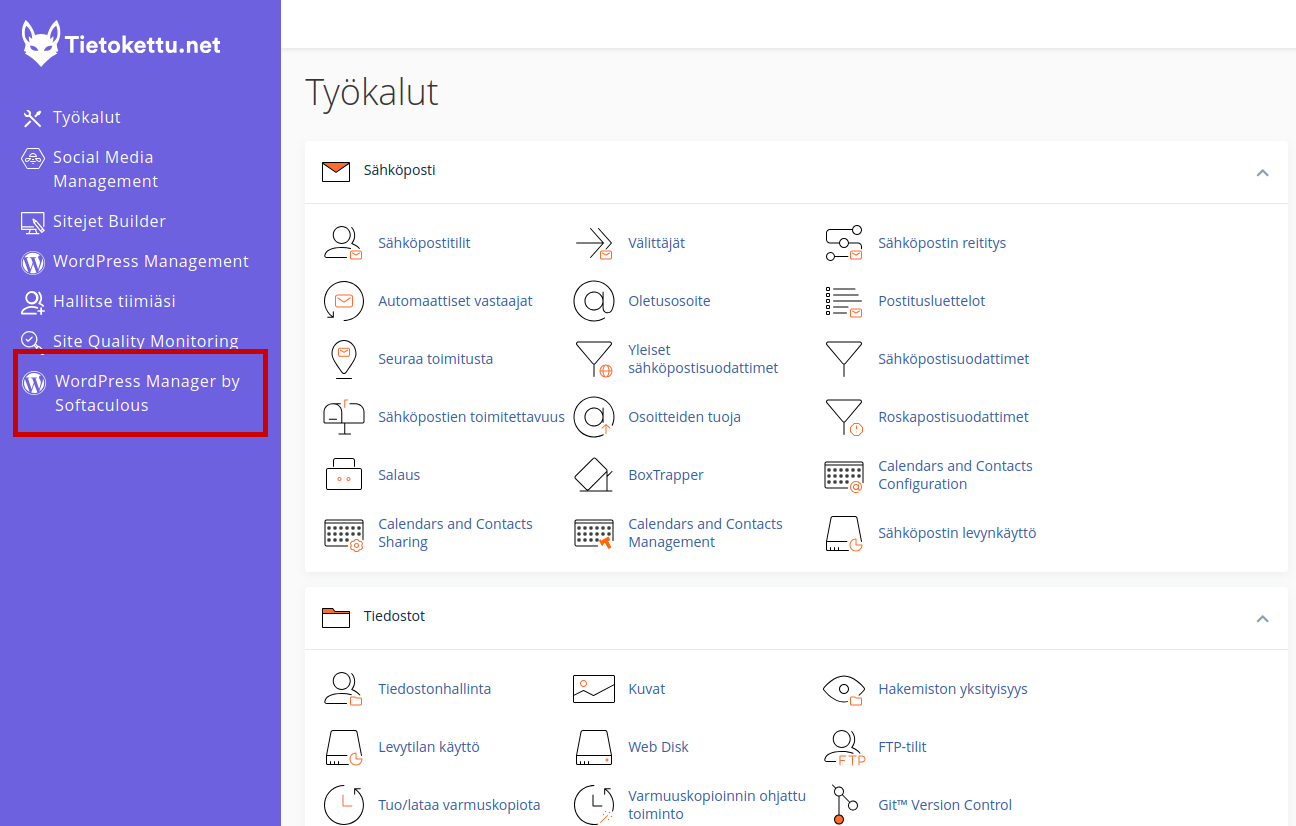This screenshot has width=1296, height=826.
Task: Click the Tiedostonhallinta icon
Action: coord(343,689)
